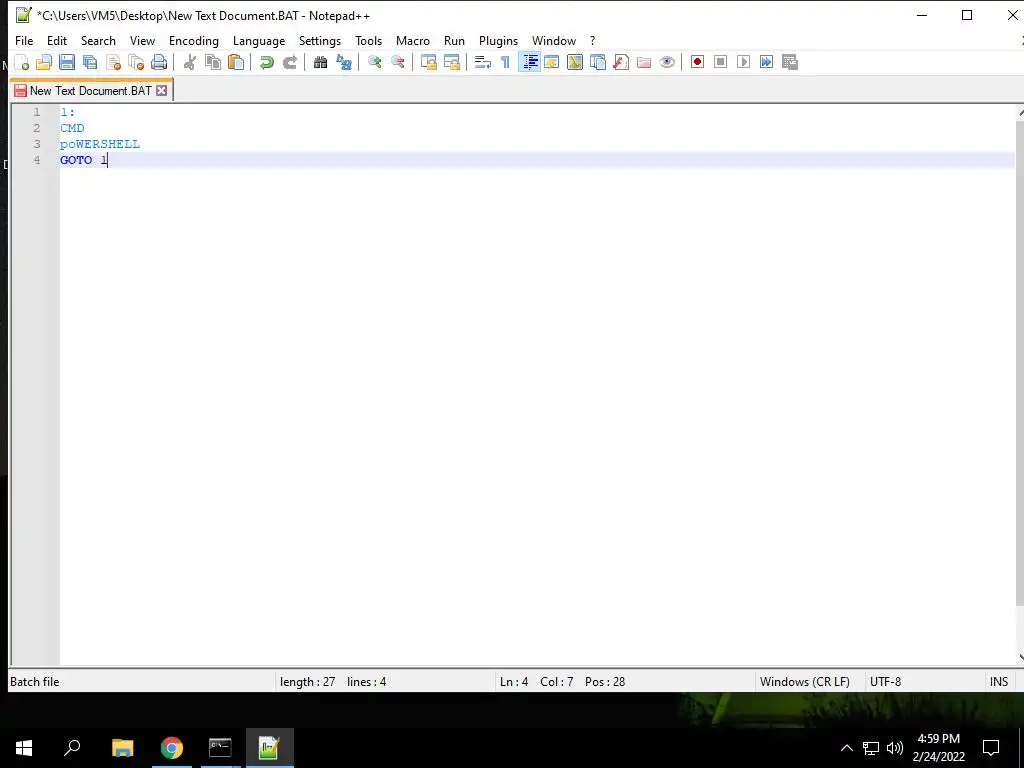Click the GOTO keyword on line 4
The width and height of the screenshot is (1024, 768).
[x=76, y=160]
